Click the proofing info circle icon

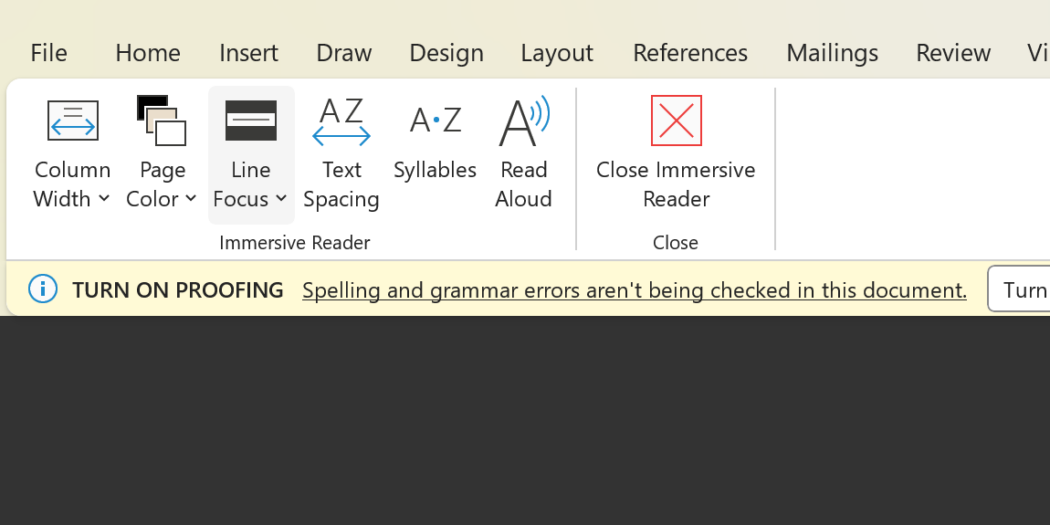click(43, 290)
